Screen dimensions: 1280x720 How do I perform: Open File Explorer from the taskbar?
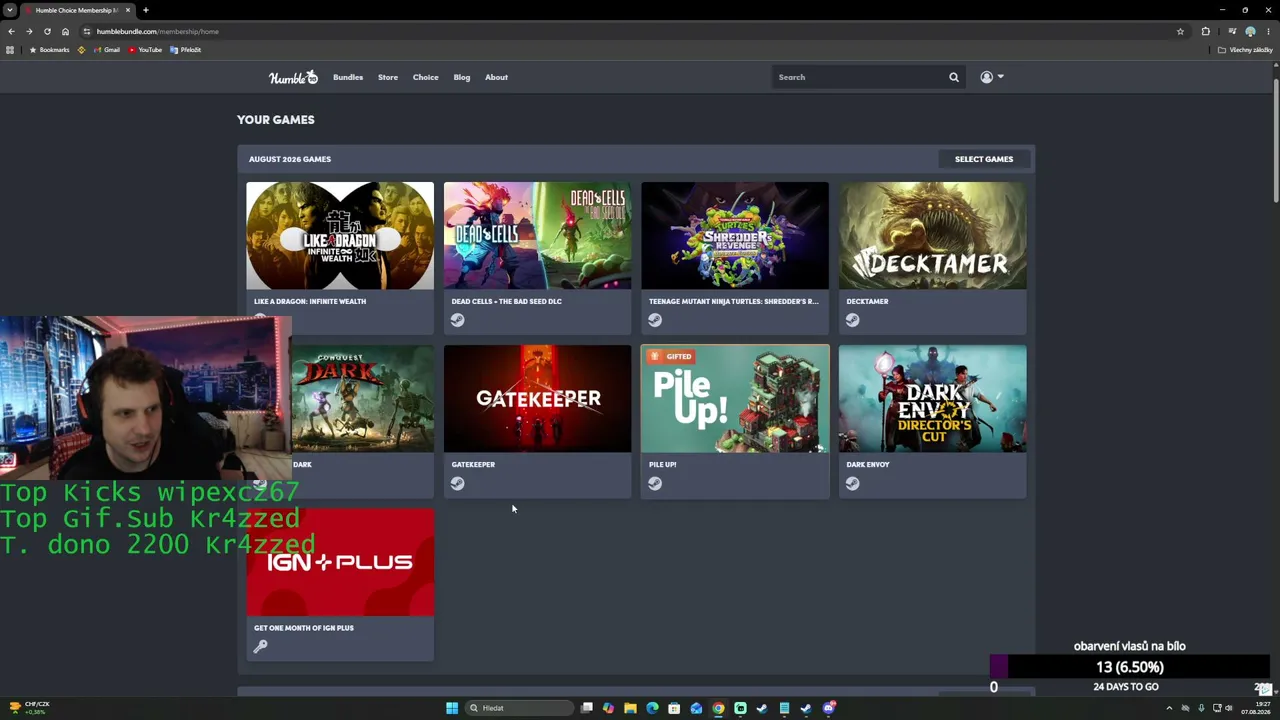[x=630, y=708]
